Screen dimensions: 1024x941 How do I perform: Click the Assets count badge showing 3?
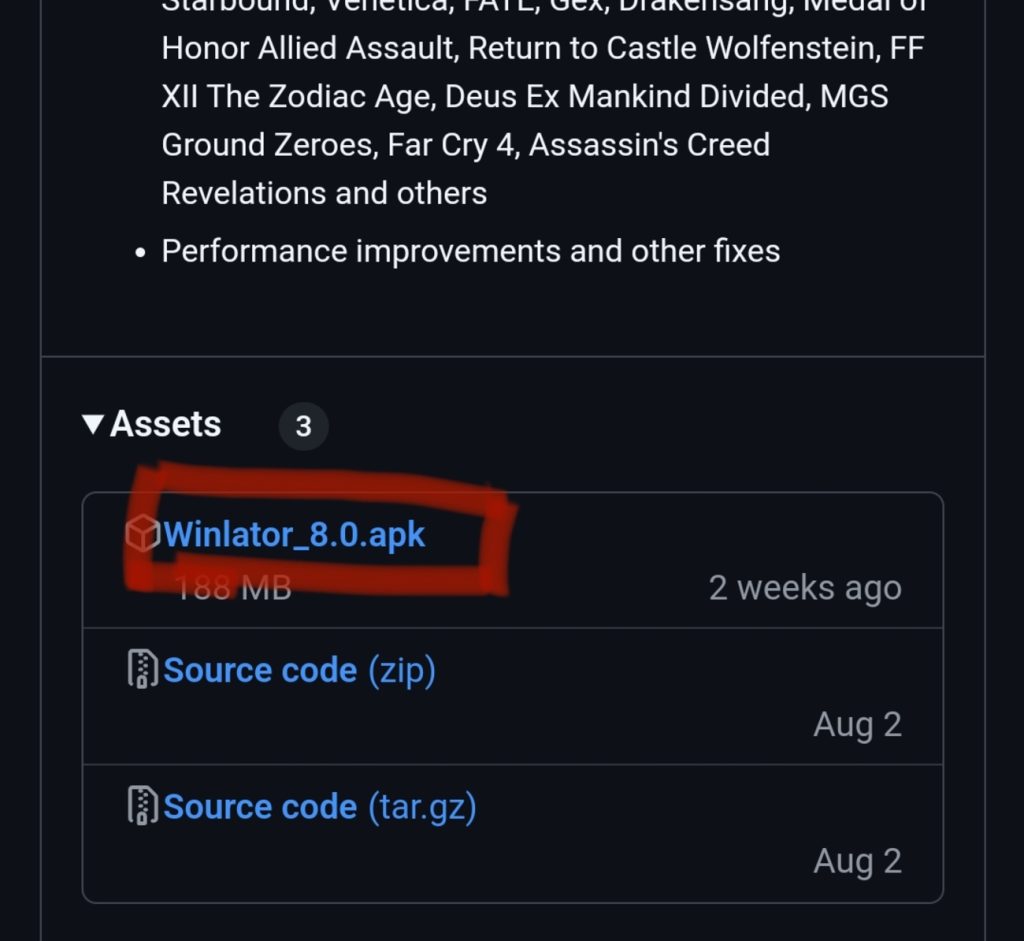click(303, 427)
